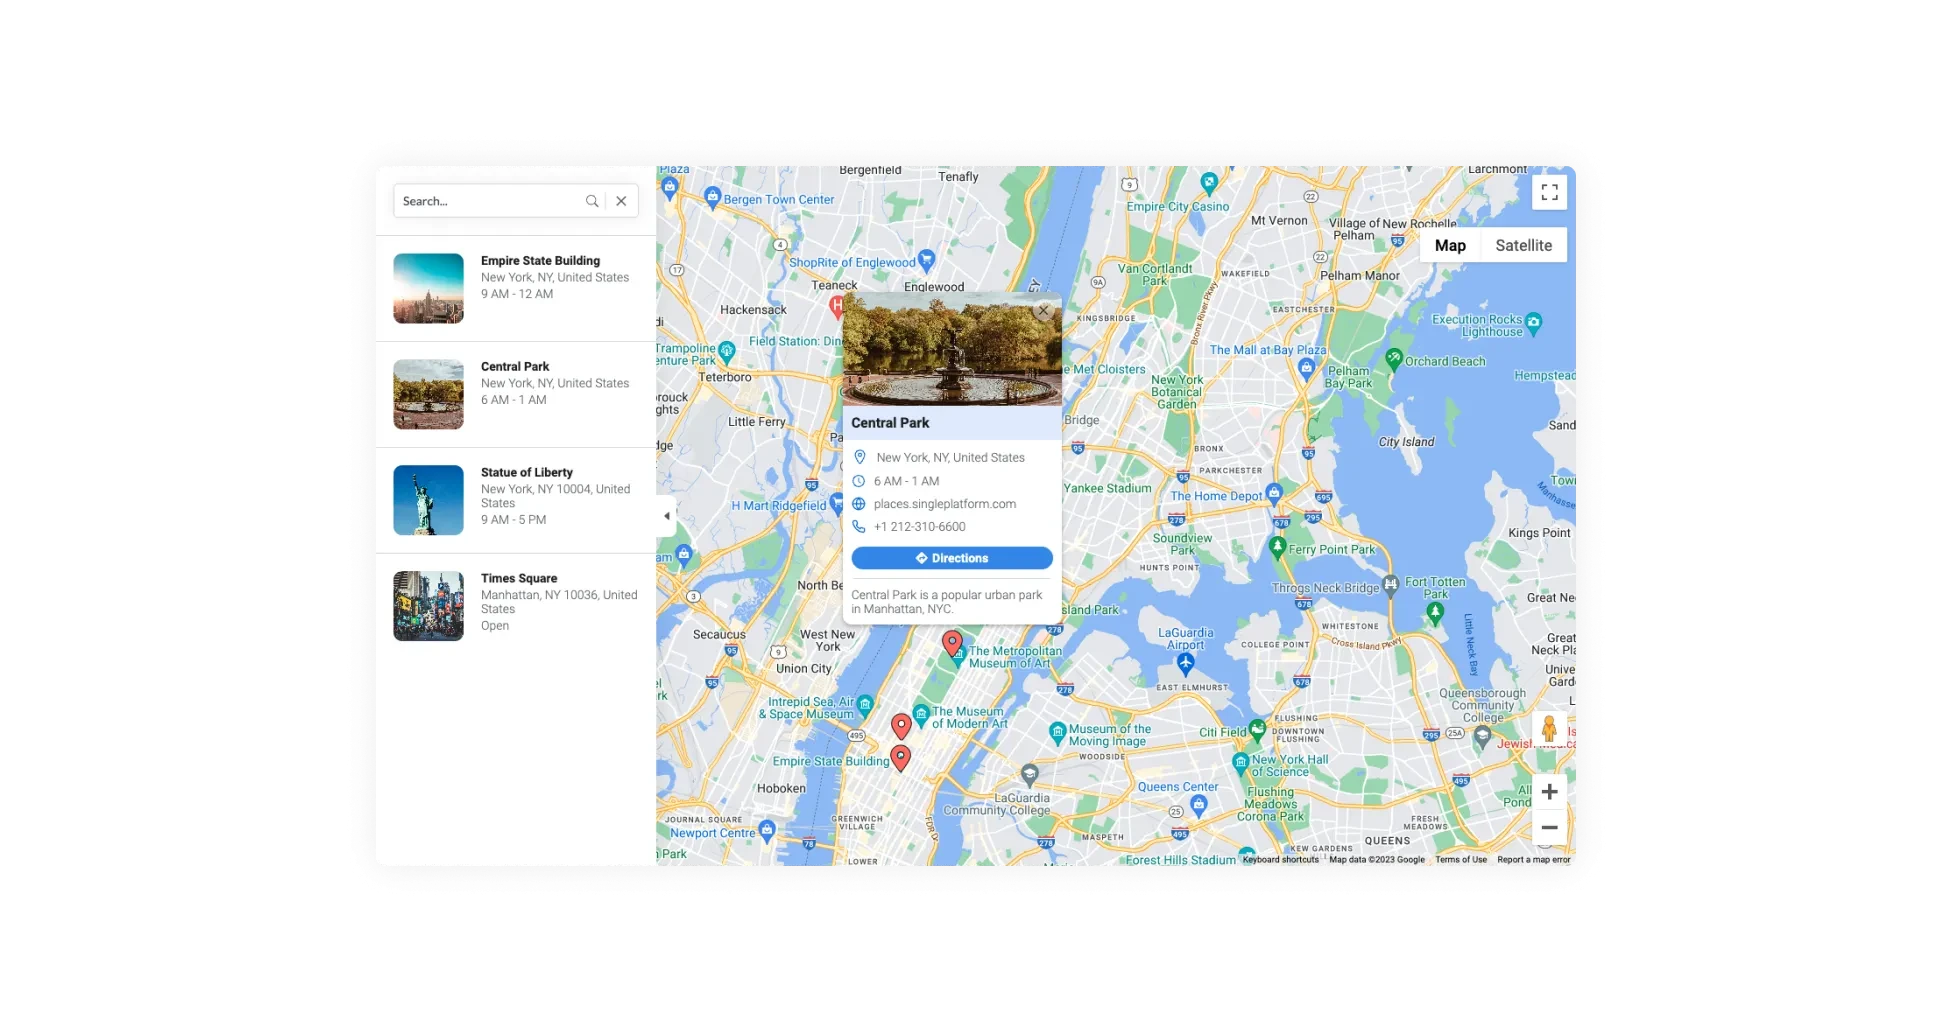Open Keyboard shortcuts link on map
This screenshot has height=1032, width=1952.
pyautogui.click(x=1281, y=859)
